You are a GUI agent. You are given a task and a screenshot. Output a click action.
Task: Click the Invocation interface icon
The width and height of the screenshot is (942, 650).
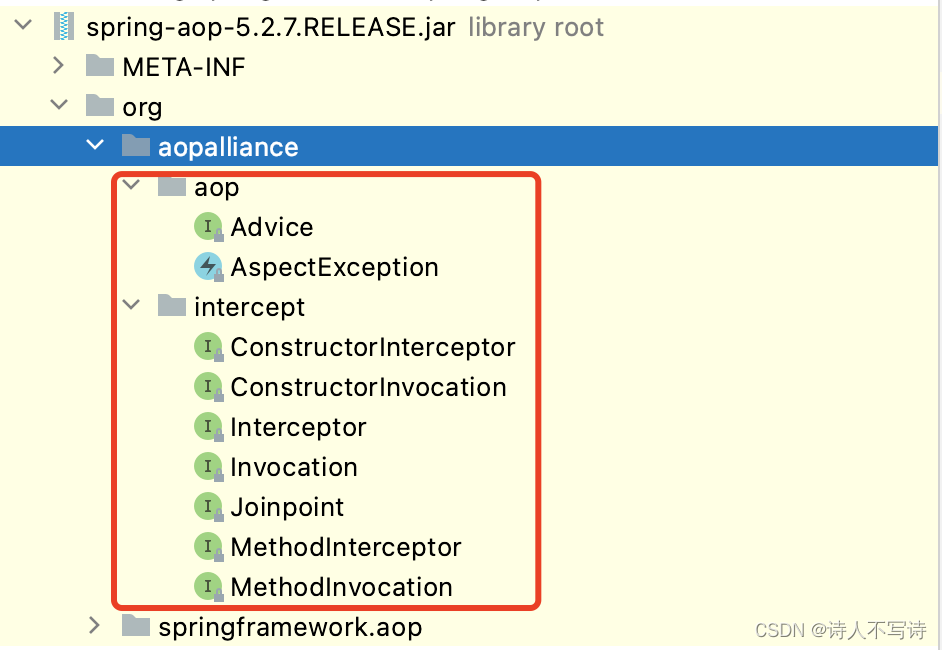(208, 467)
